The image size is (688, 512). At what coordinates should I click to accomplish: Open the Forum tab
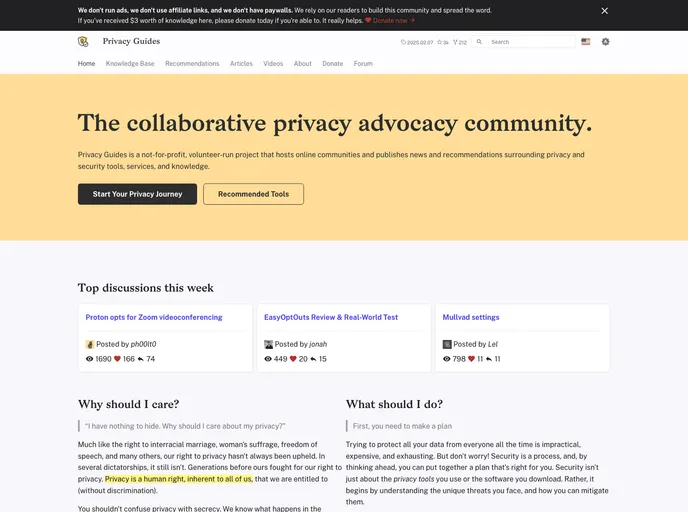point(363,64)
